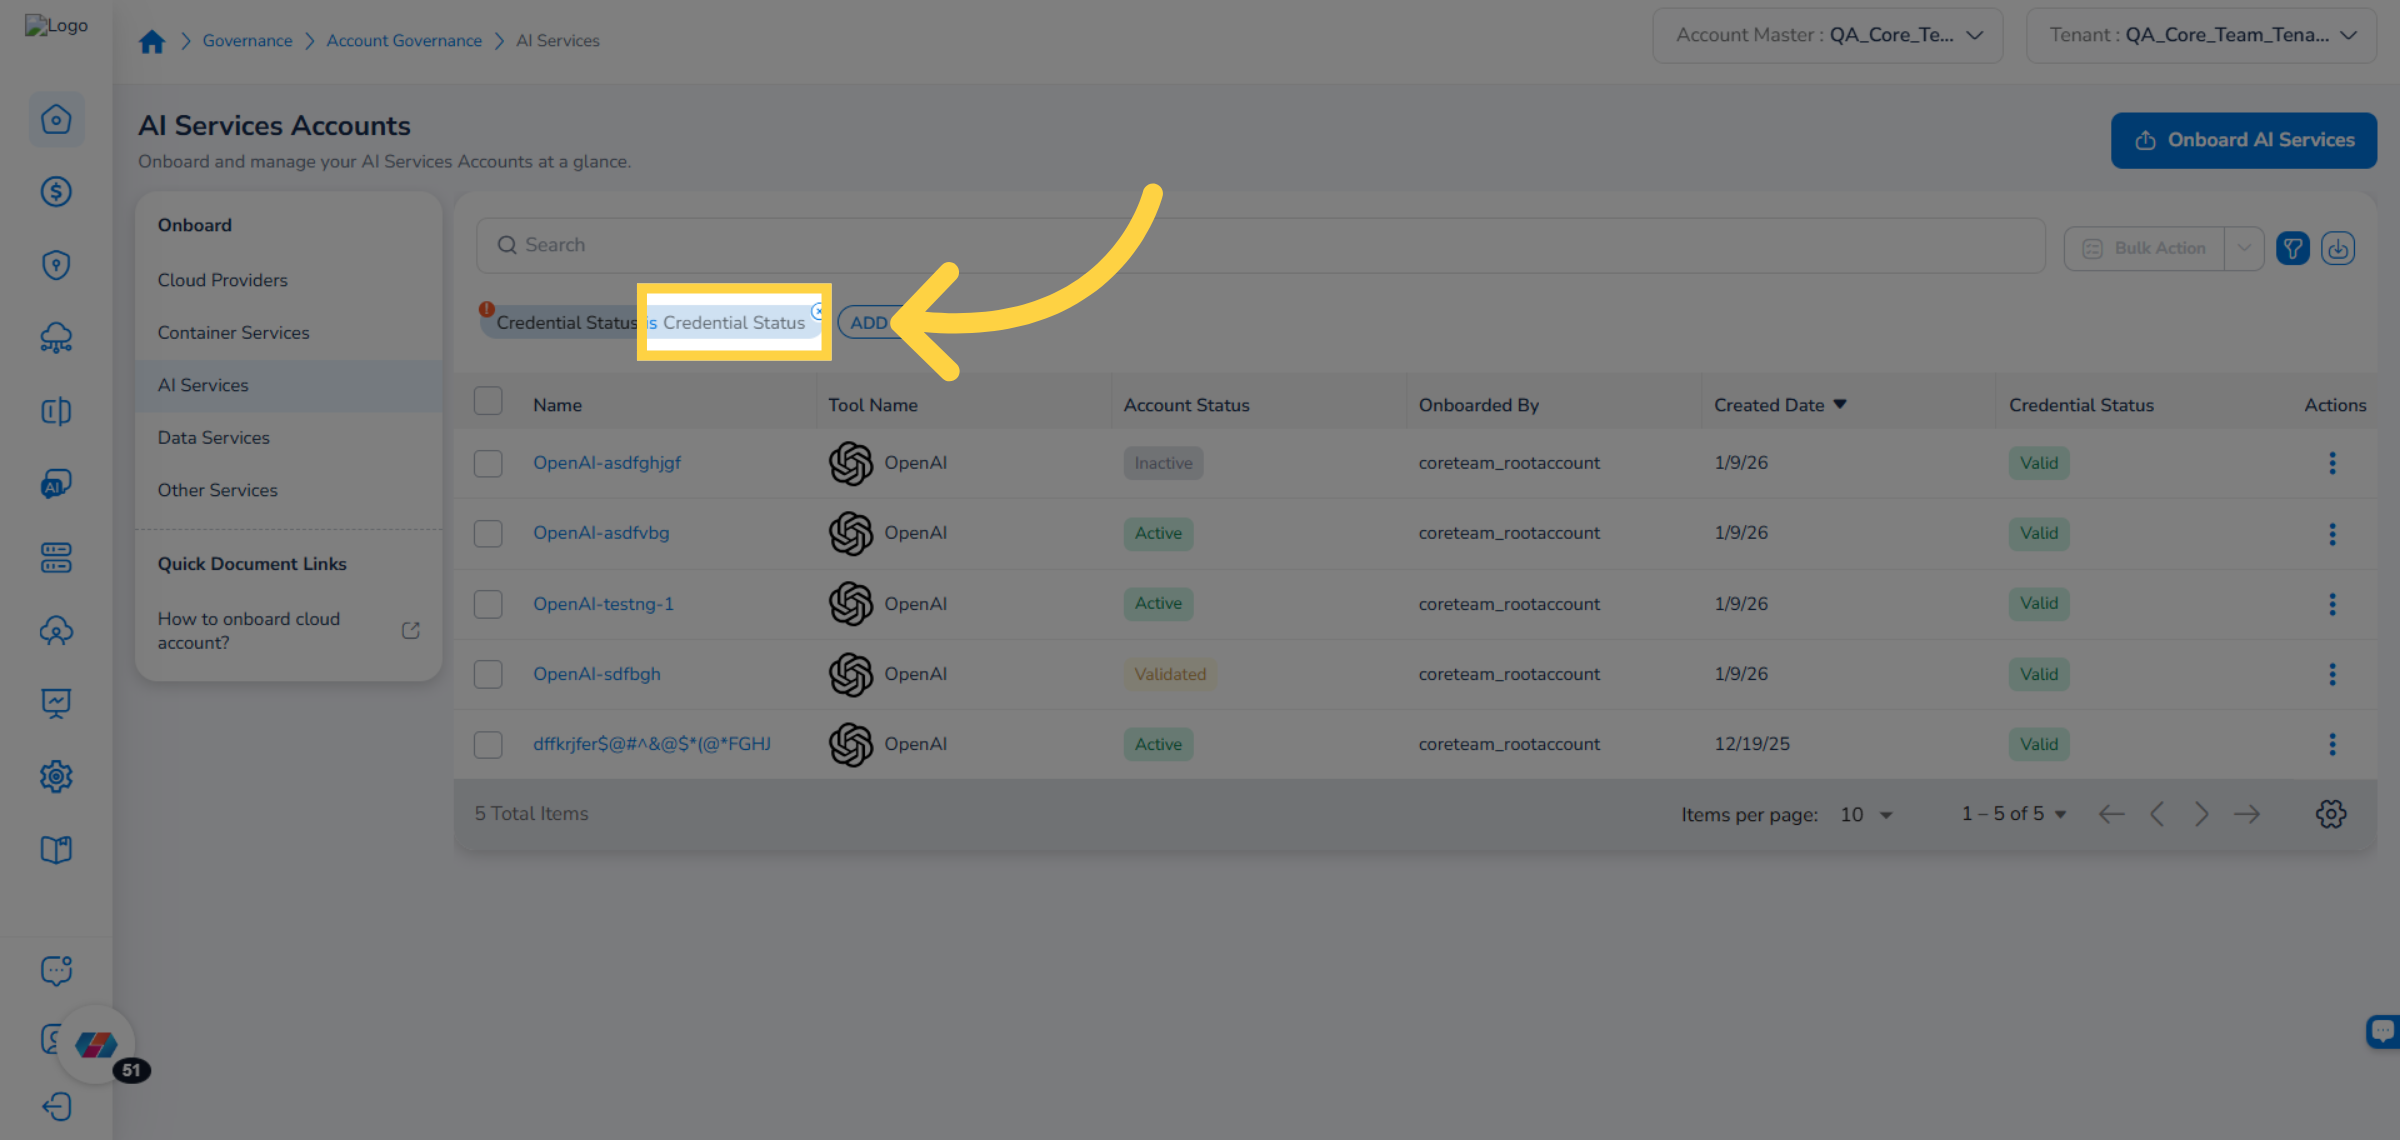
Task: Select AI Services in the Onboard menu
Action: click(203, 385)
